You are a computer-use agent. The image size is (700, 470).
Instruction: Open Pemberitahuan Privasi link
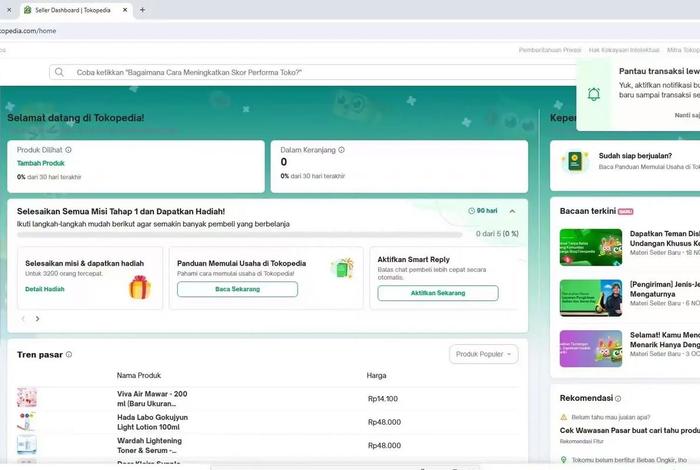tap(548, 49)
